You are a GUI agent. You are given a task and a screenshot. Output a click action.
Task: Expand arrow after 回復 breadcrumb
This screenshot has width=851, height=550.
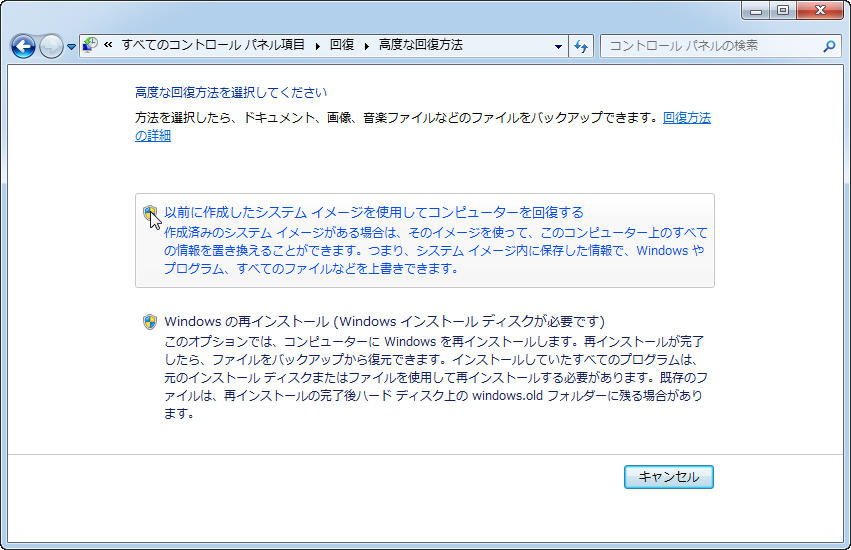pos(367,46)
